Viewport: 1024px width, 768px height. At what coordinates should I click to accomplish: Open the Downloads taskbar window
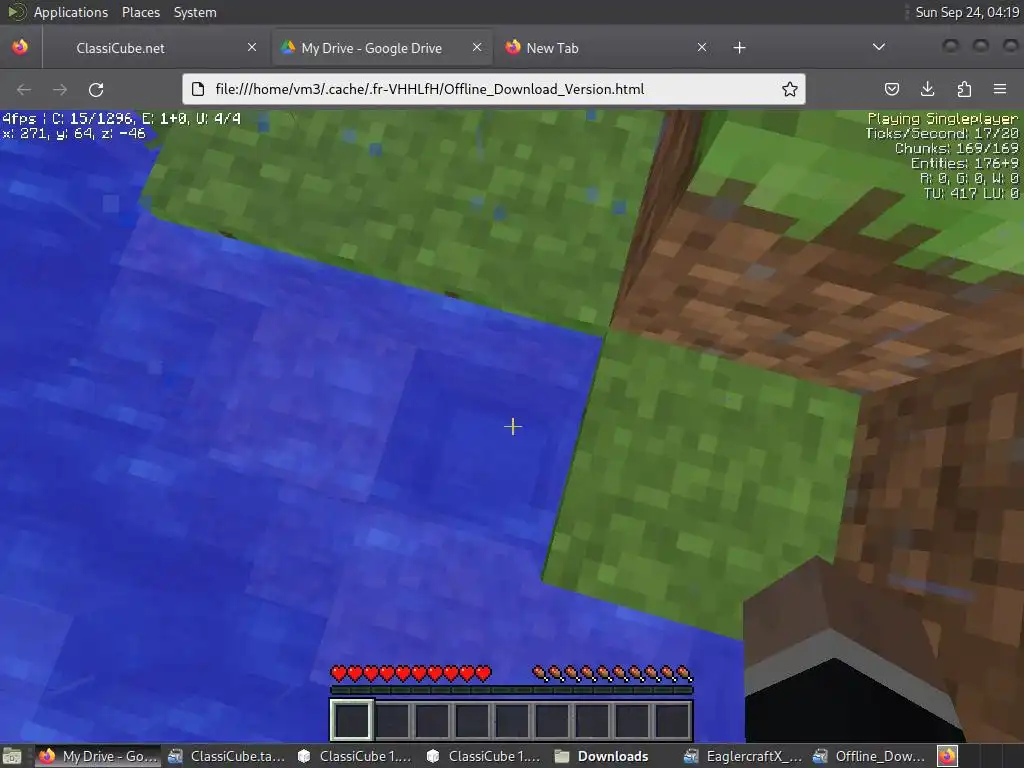click(x=601, y=756)
